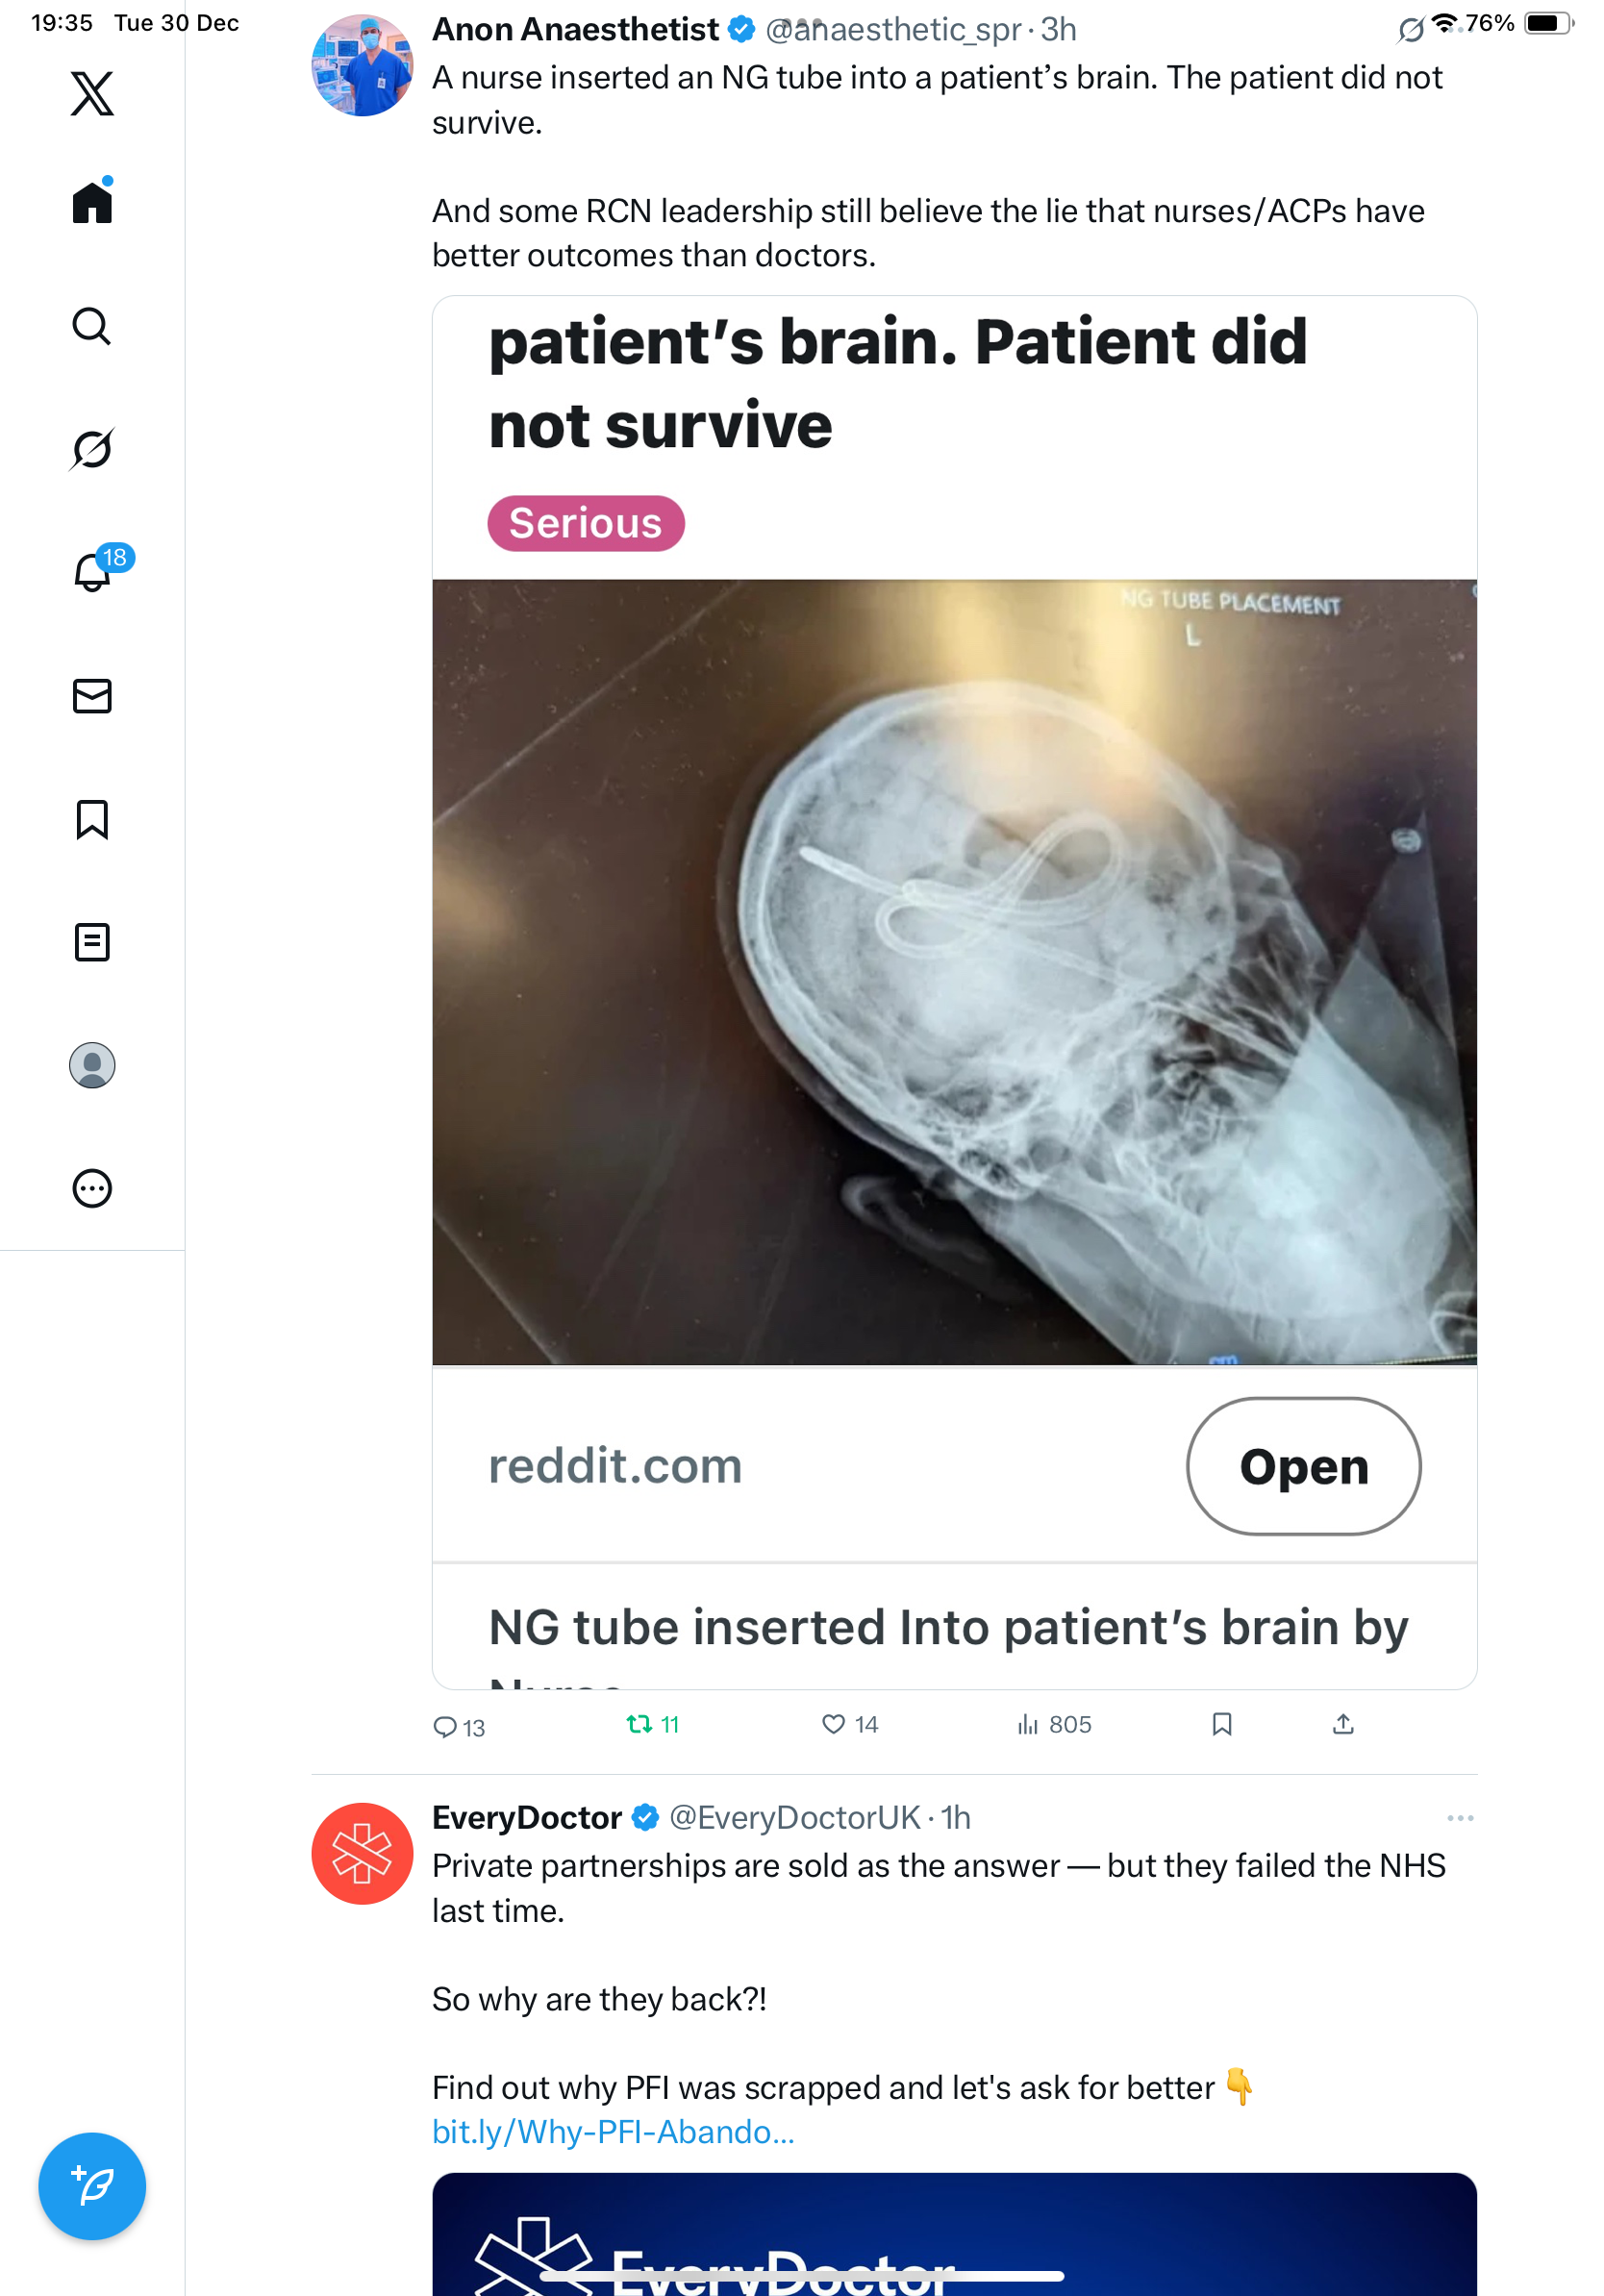Compose a new post
1604x2296 pixels.
[92, 2186]
